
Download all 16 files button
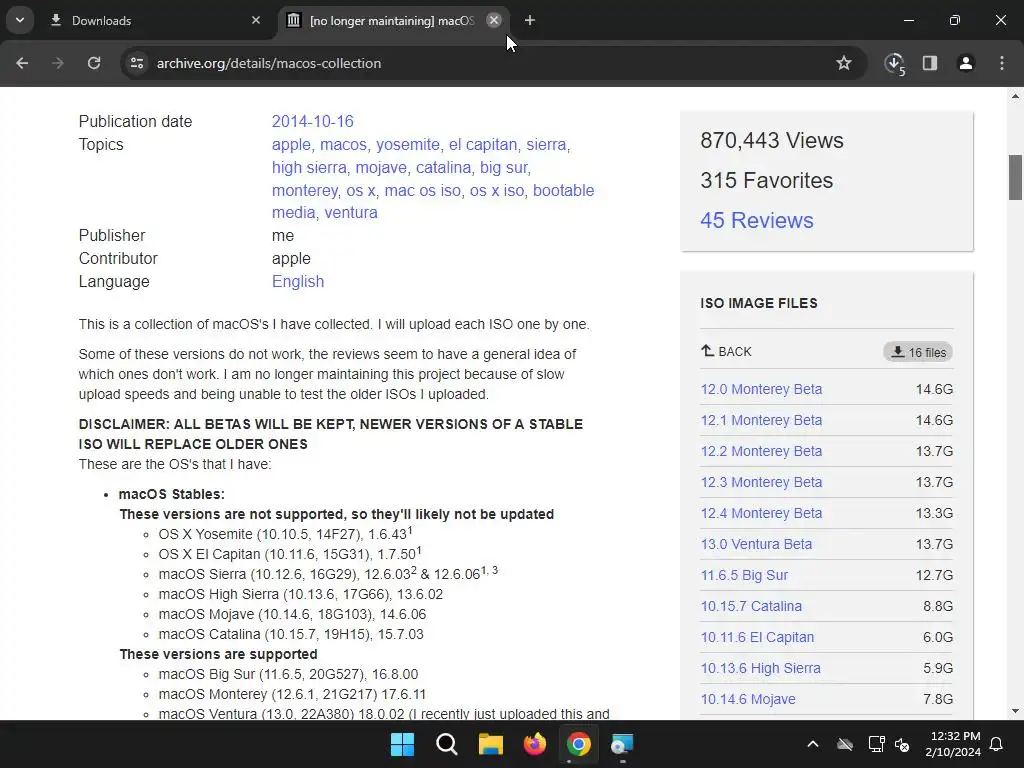918,352
